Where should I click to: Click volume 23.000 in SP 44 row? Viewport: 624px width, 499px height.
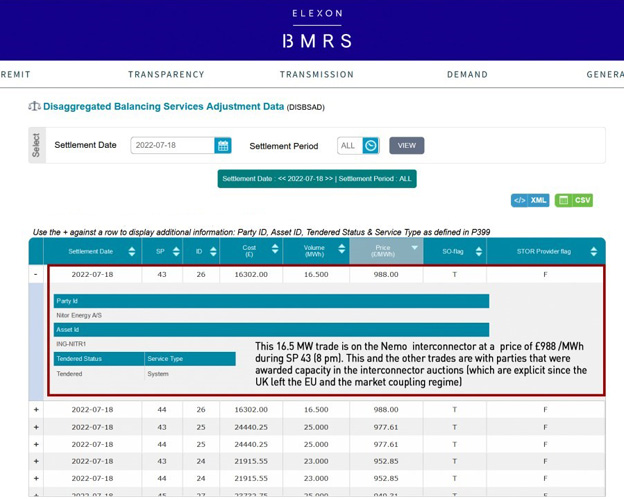316,478
